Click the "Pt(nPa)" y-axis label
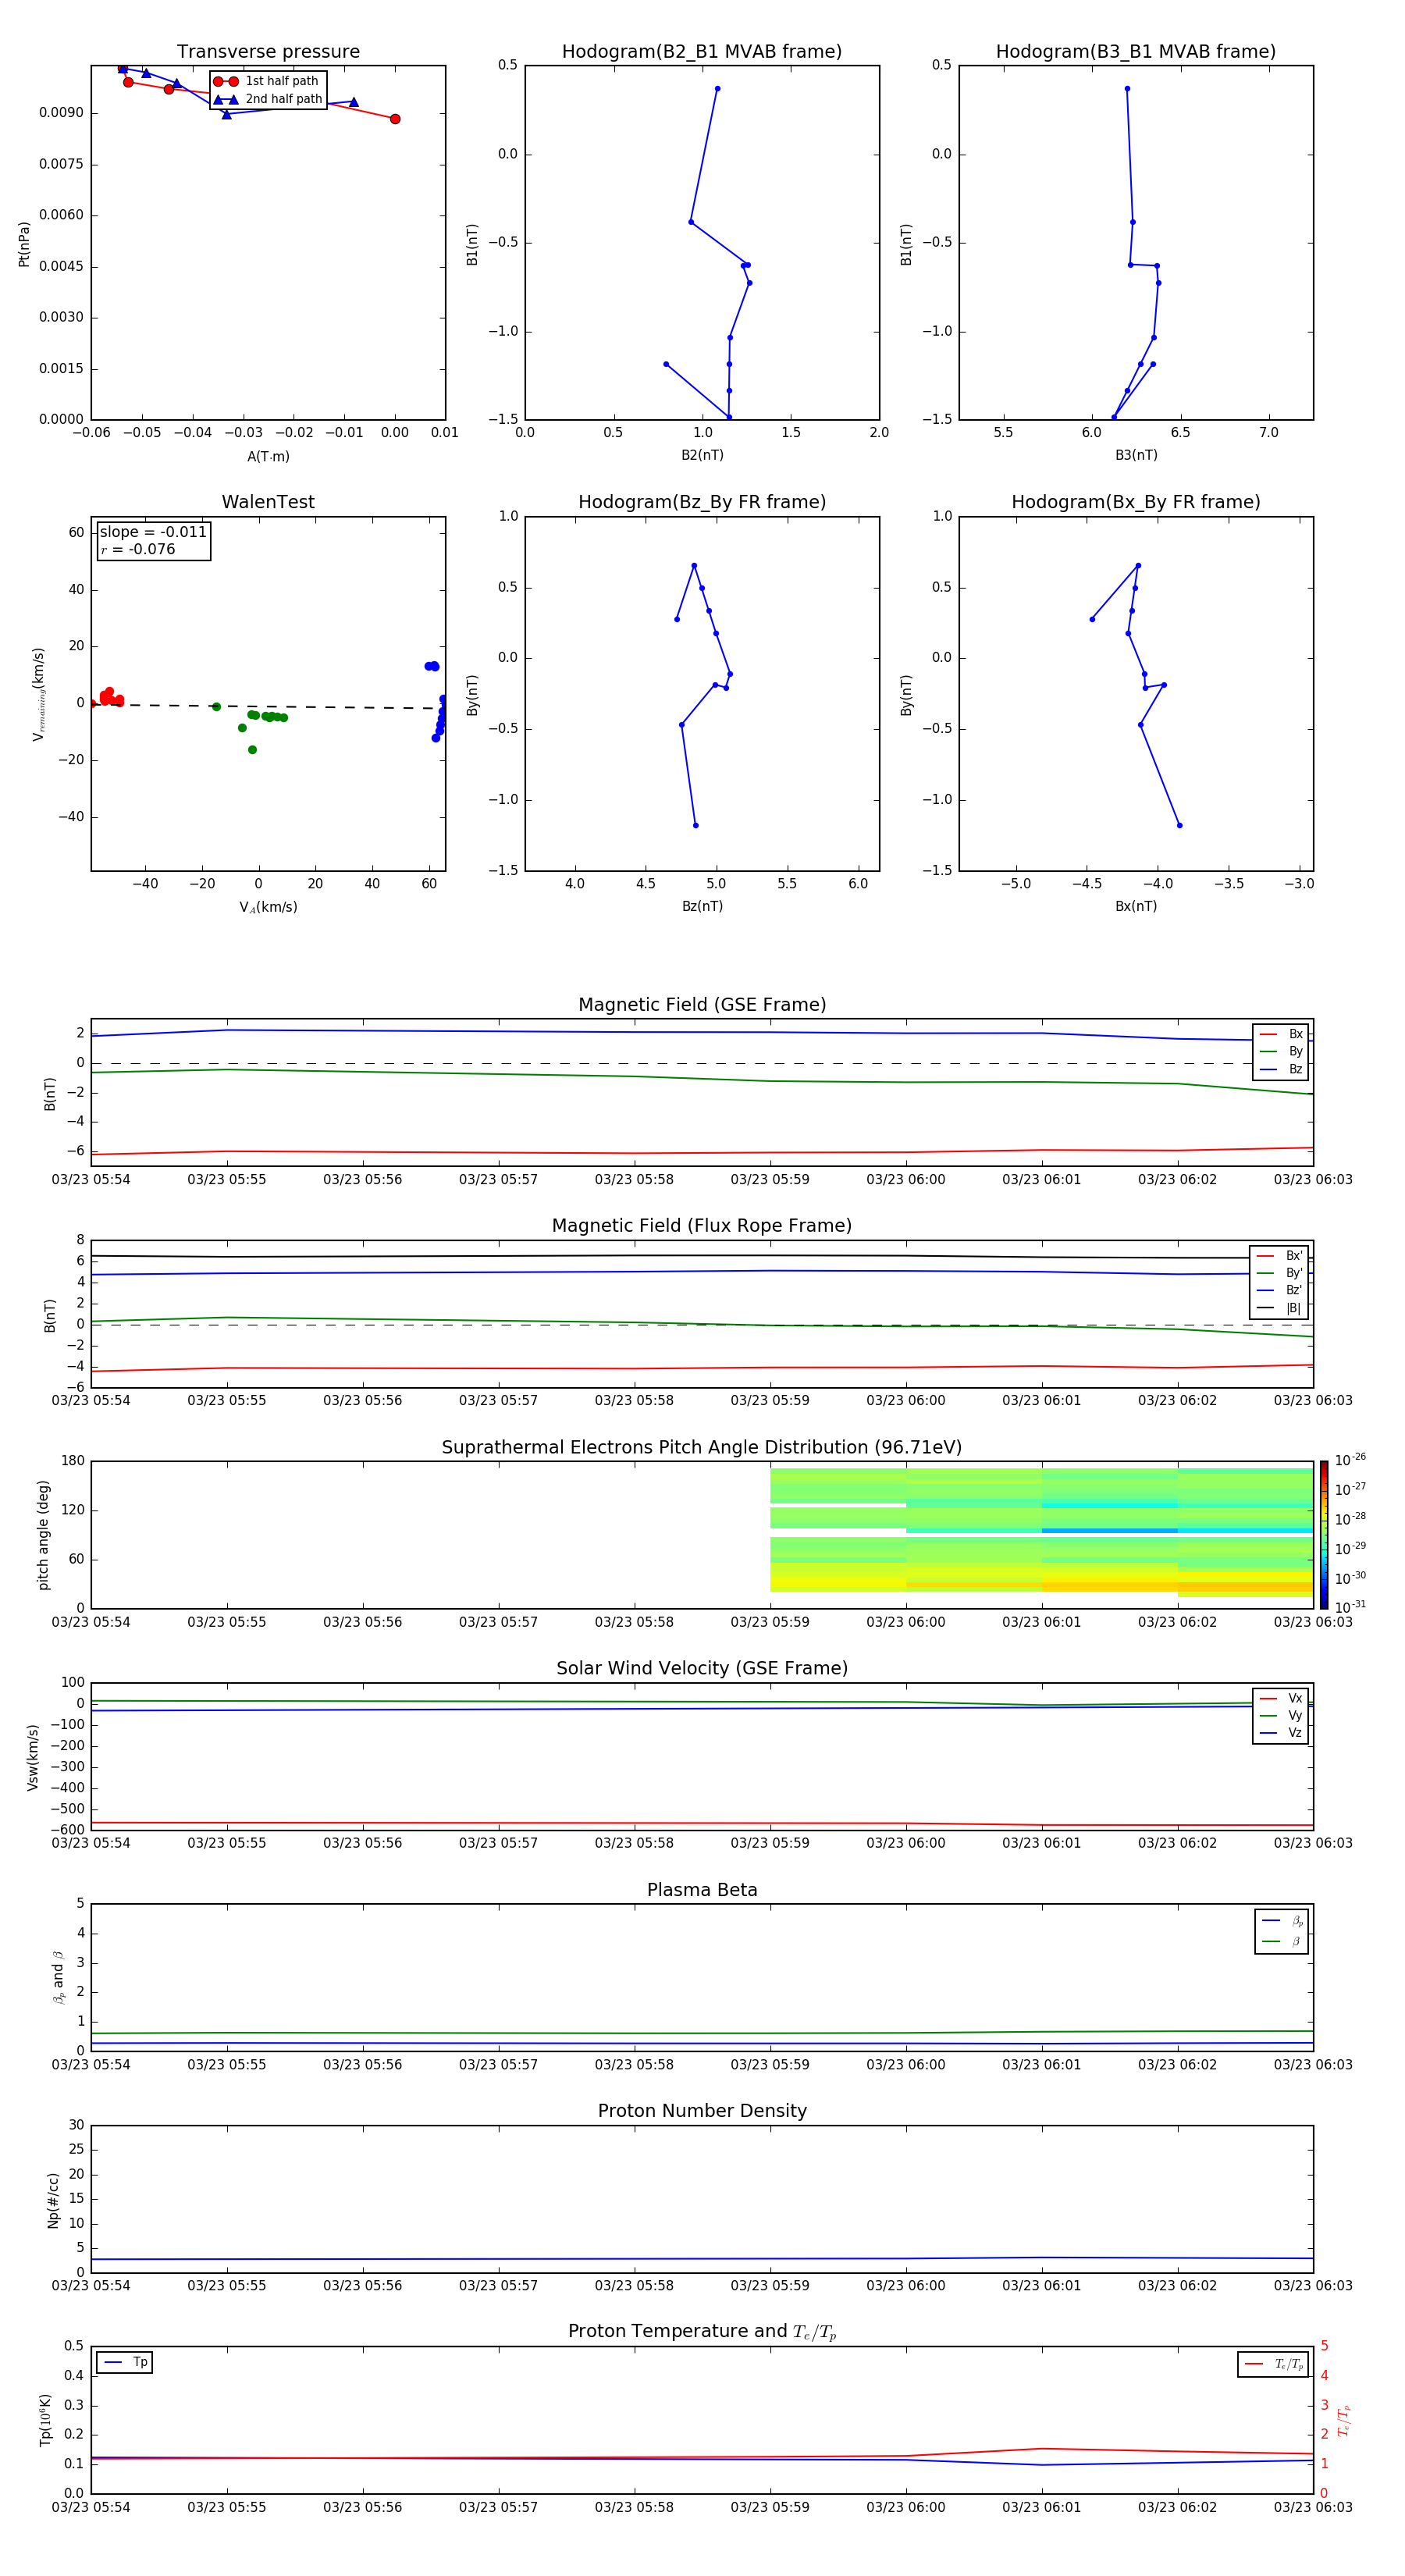Screen dimensions: 1405x2576 pos(24,243)
